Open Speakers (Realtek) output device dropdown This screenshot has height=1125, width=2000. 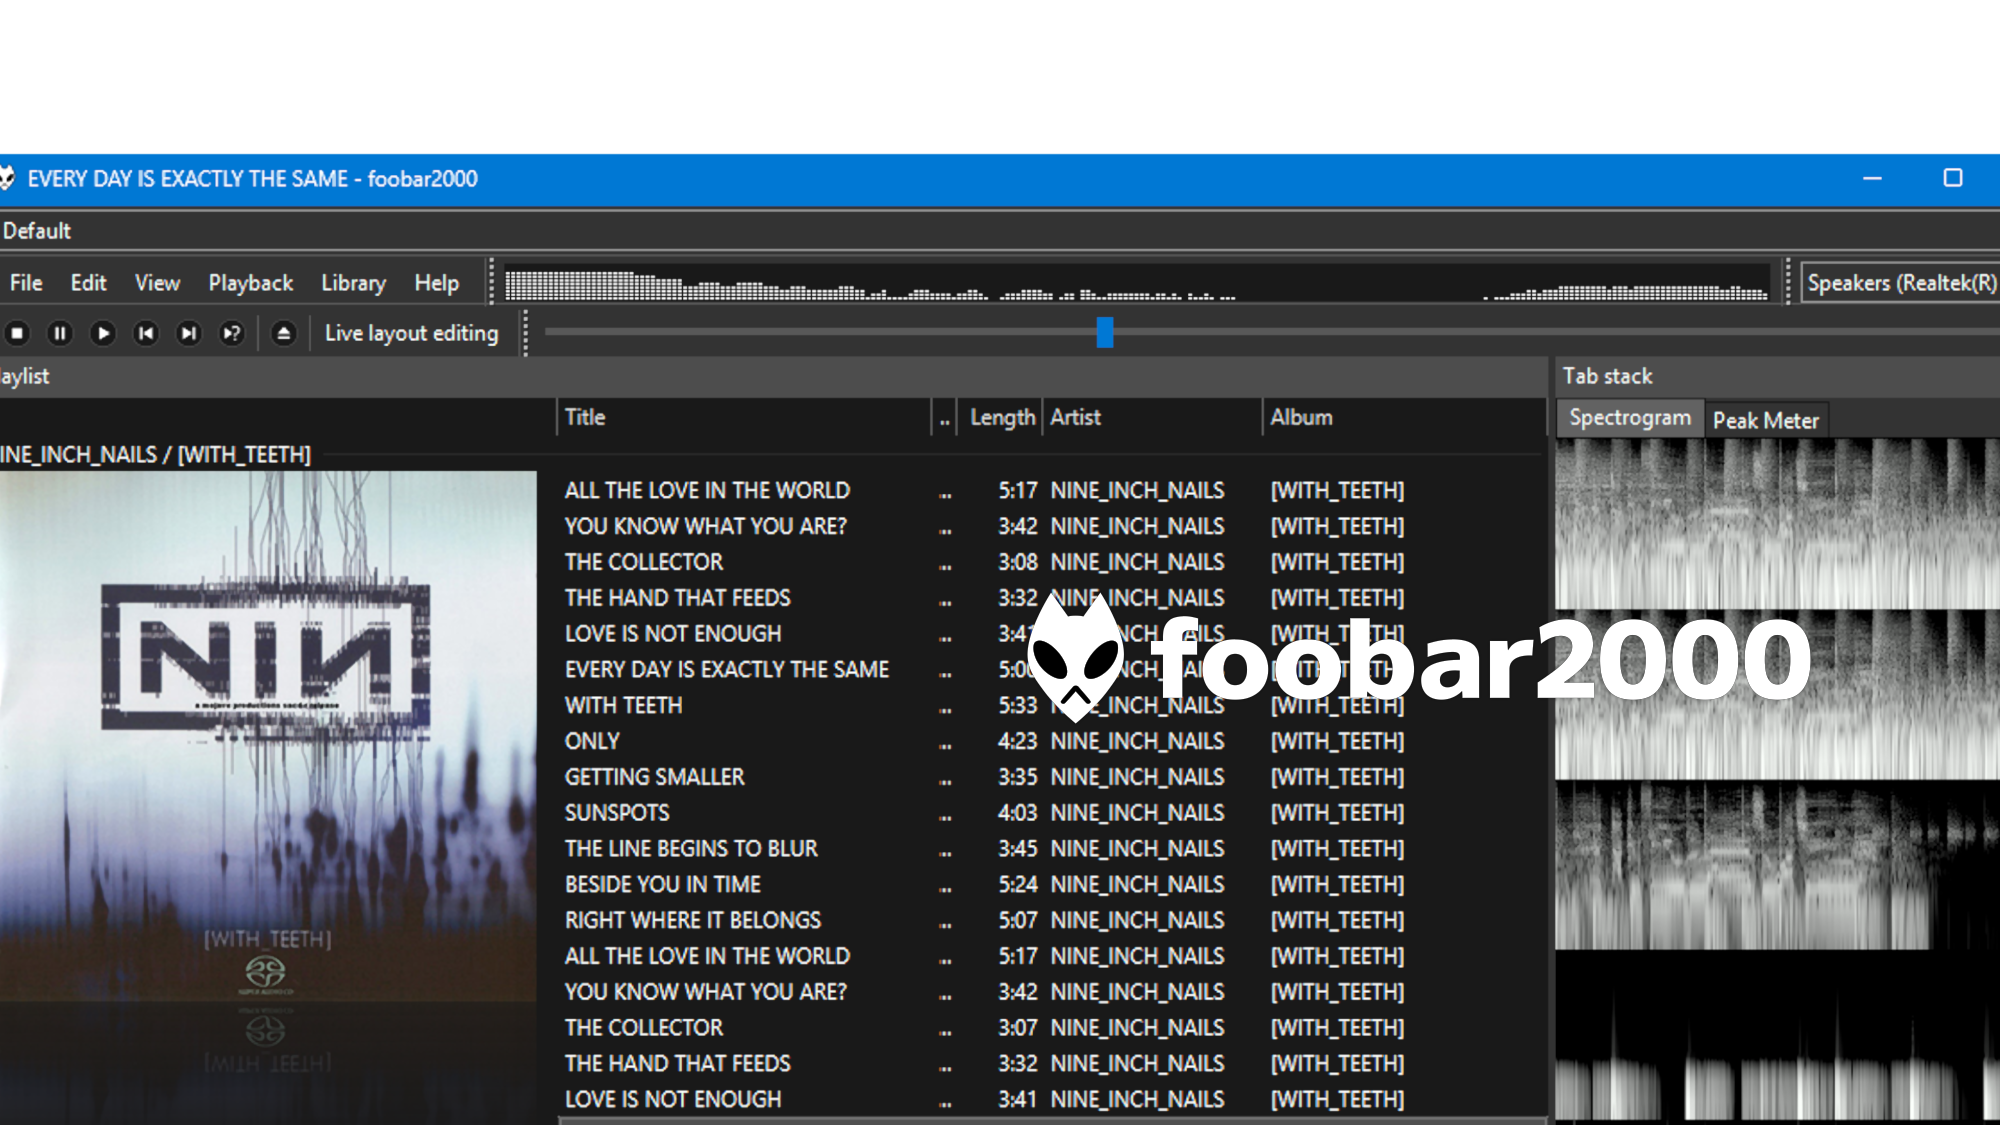tap(1901, 283)
